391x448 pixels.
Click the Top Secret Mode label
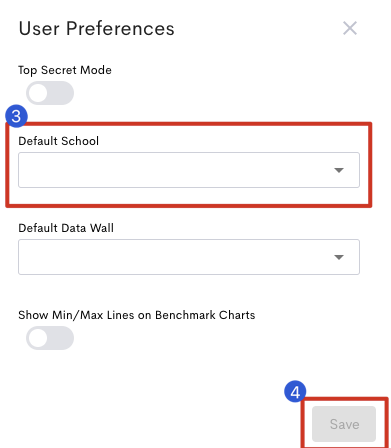(x=65, y=70)
